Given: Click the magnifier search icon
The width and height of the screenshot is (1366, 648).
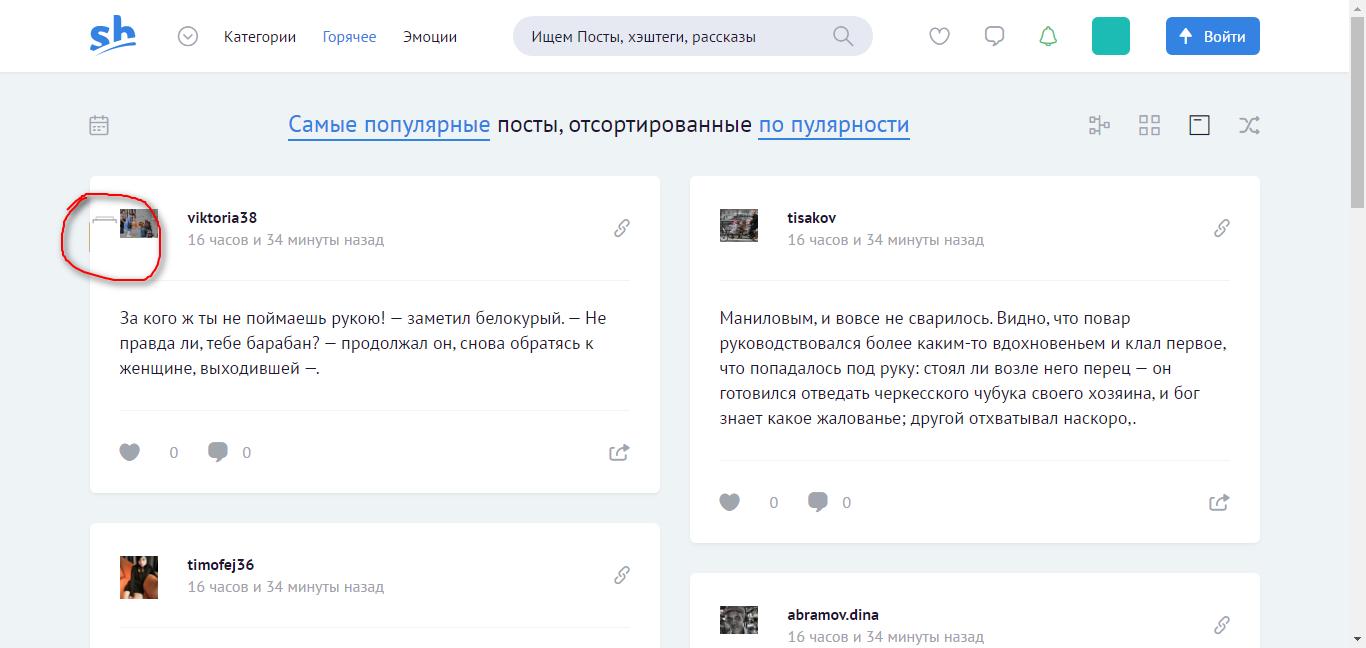Looking at the screenshot, I should pyautogui.click(x=843, y=37).
